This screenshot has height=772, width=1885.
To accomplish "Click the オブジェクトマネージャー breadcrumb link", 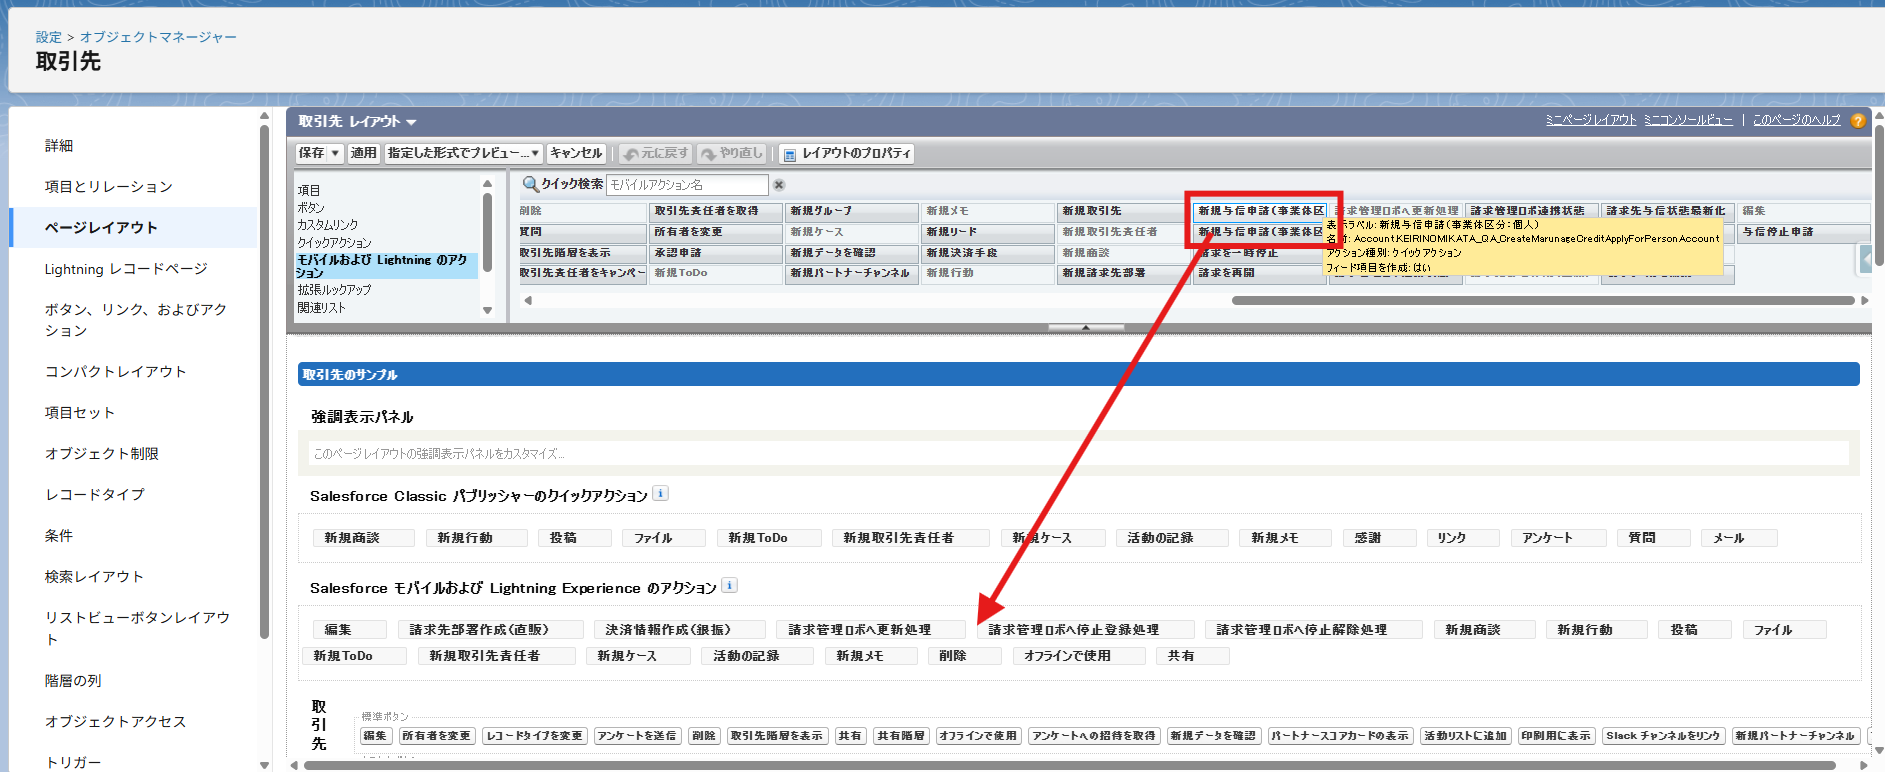I will [x=158, y=37].
